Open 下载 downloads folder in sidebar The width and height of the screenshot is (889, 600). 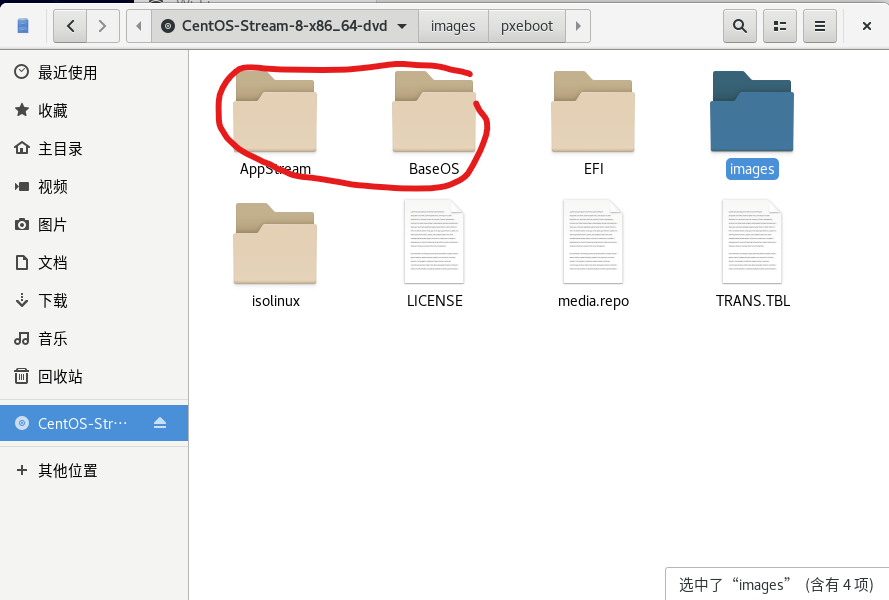click(94, 301)
